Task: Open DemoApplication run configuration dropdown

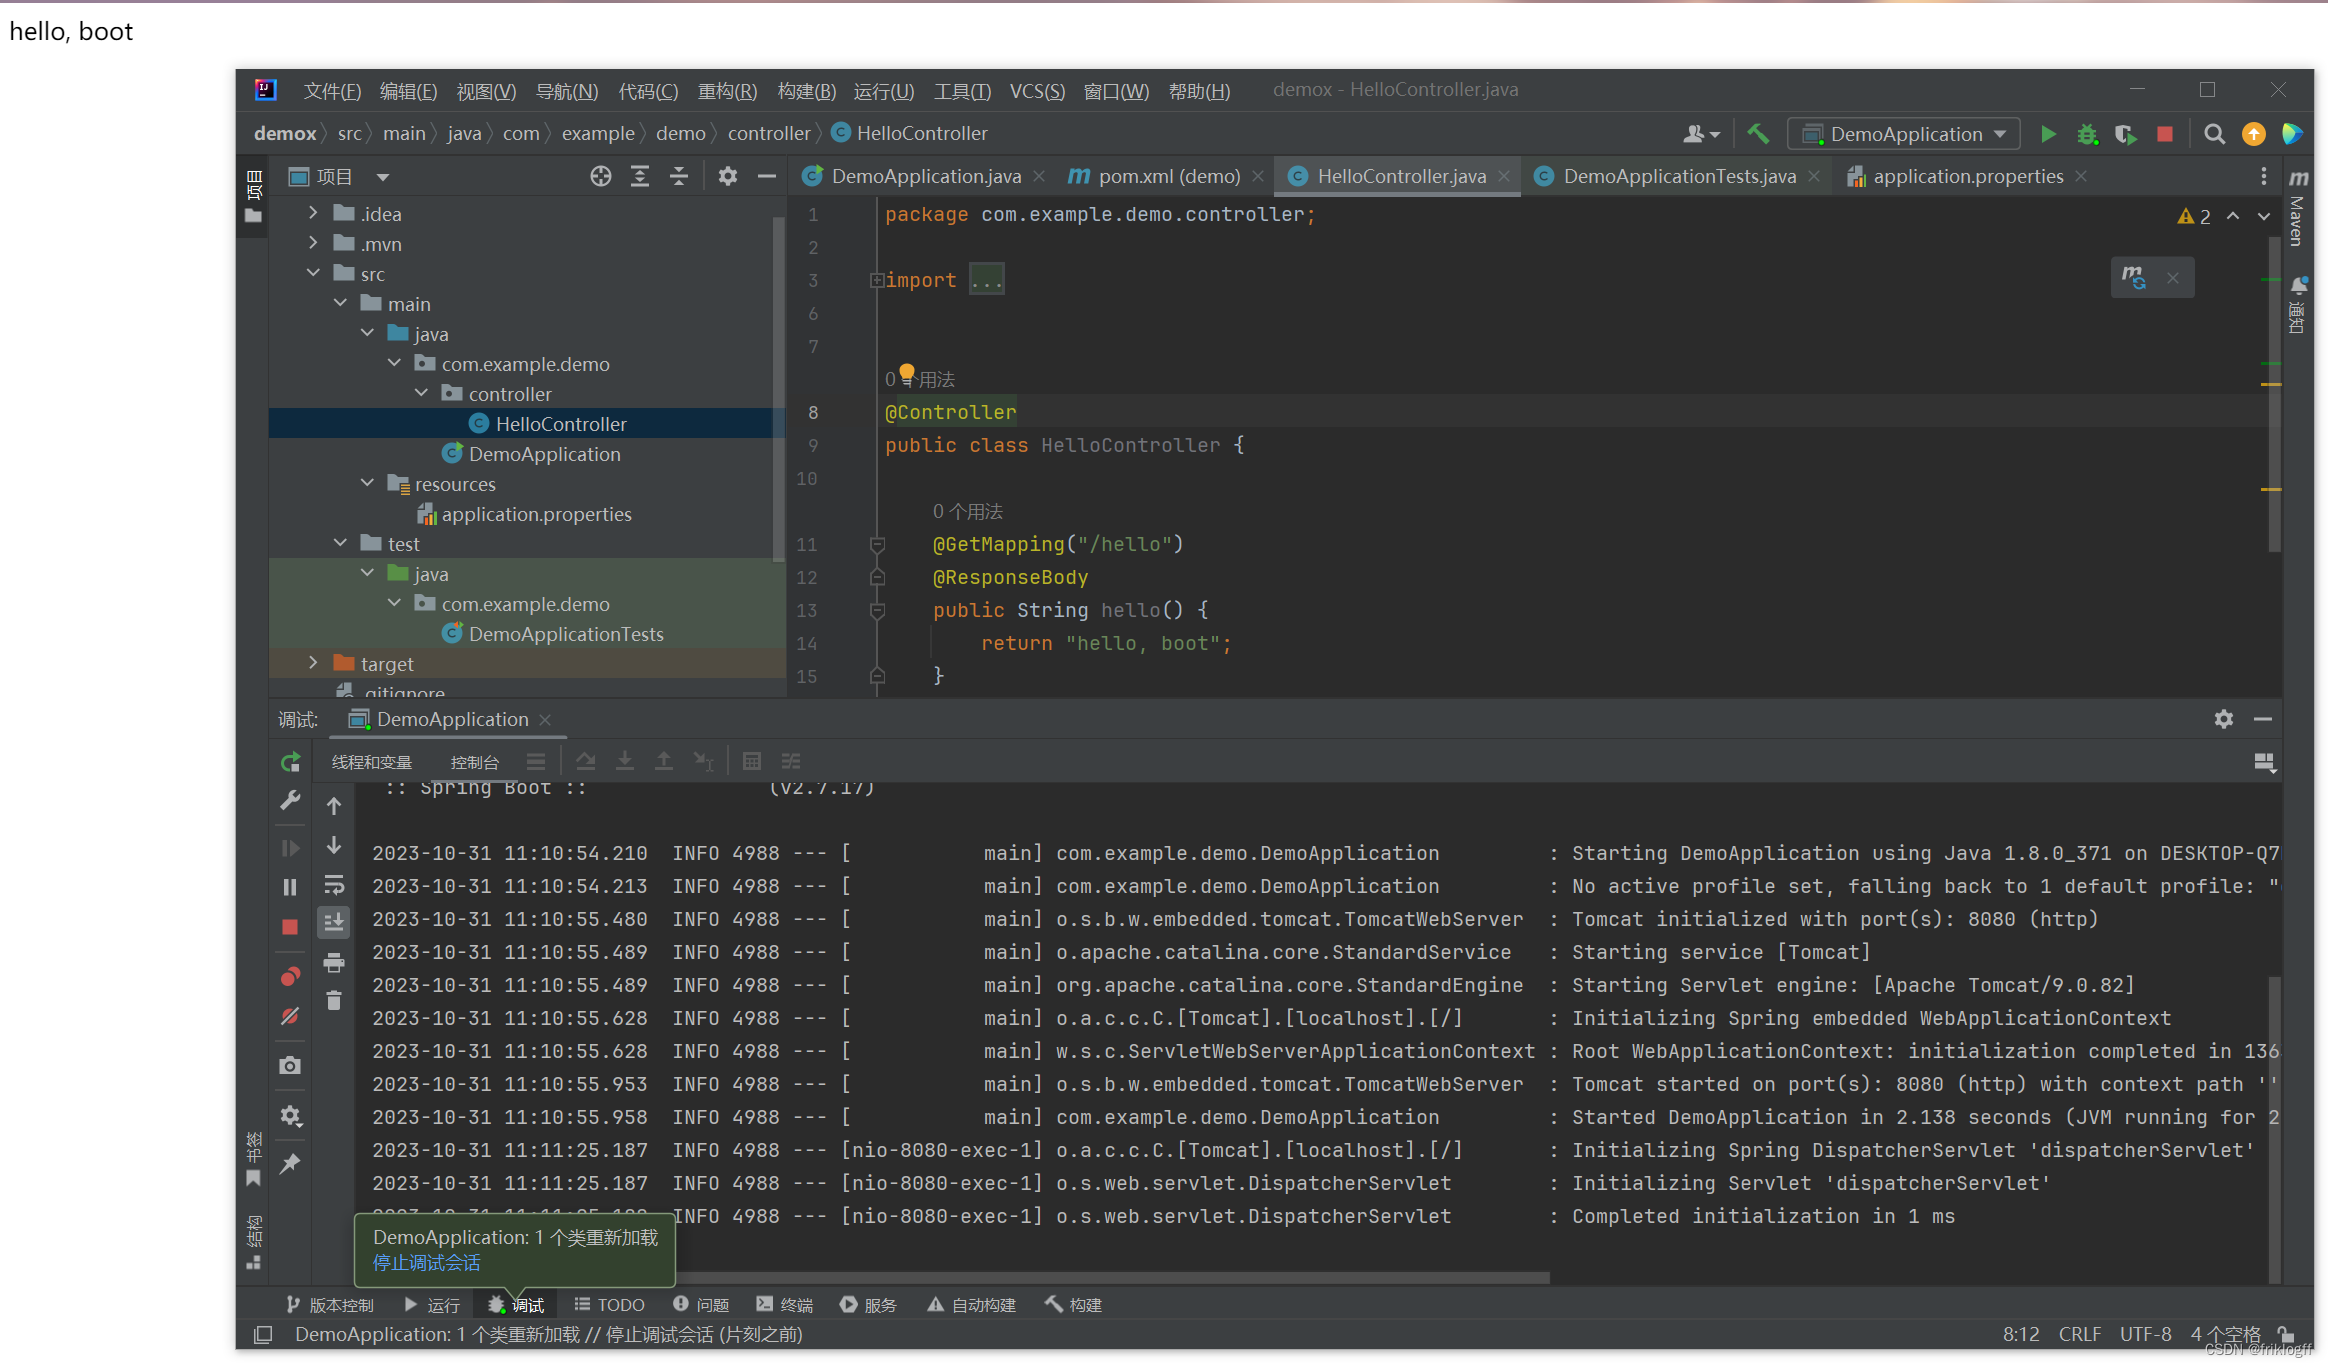Action: point(1904,134)
